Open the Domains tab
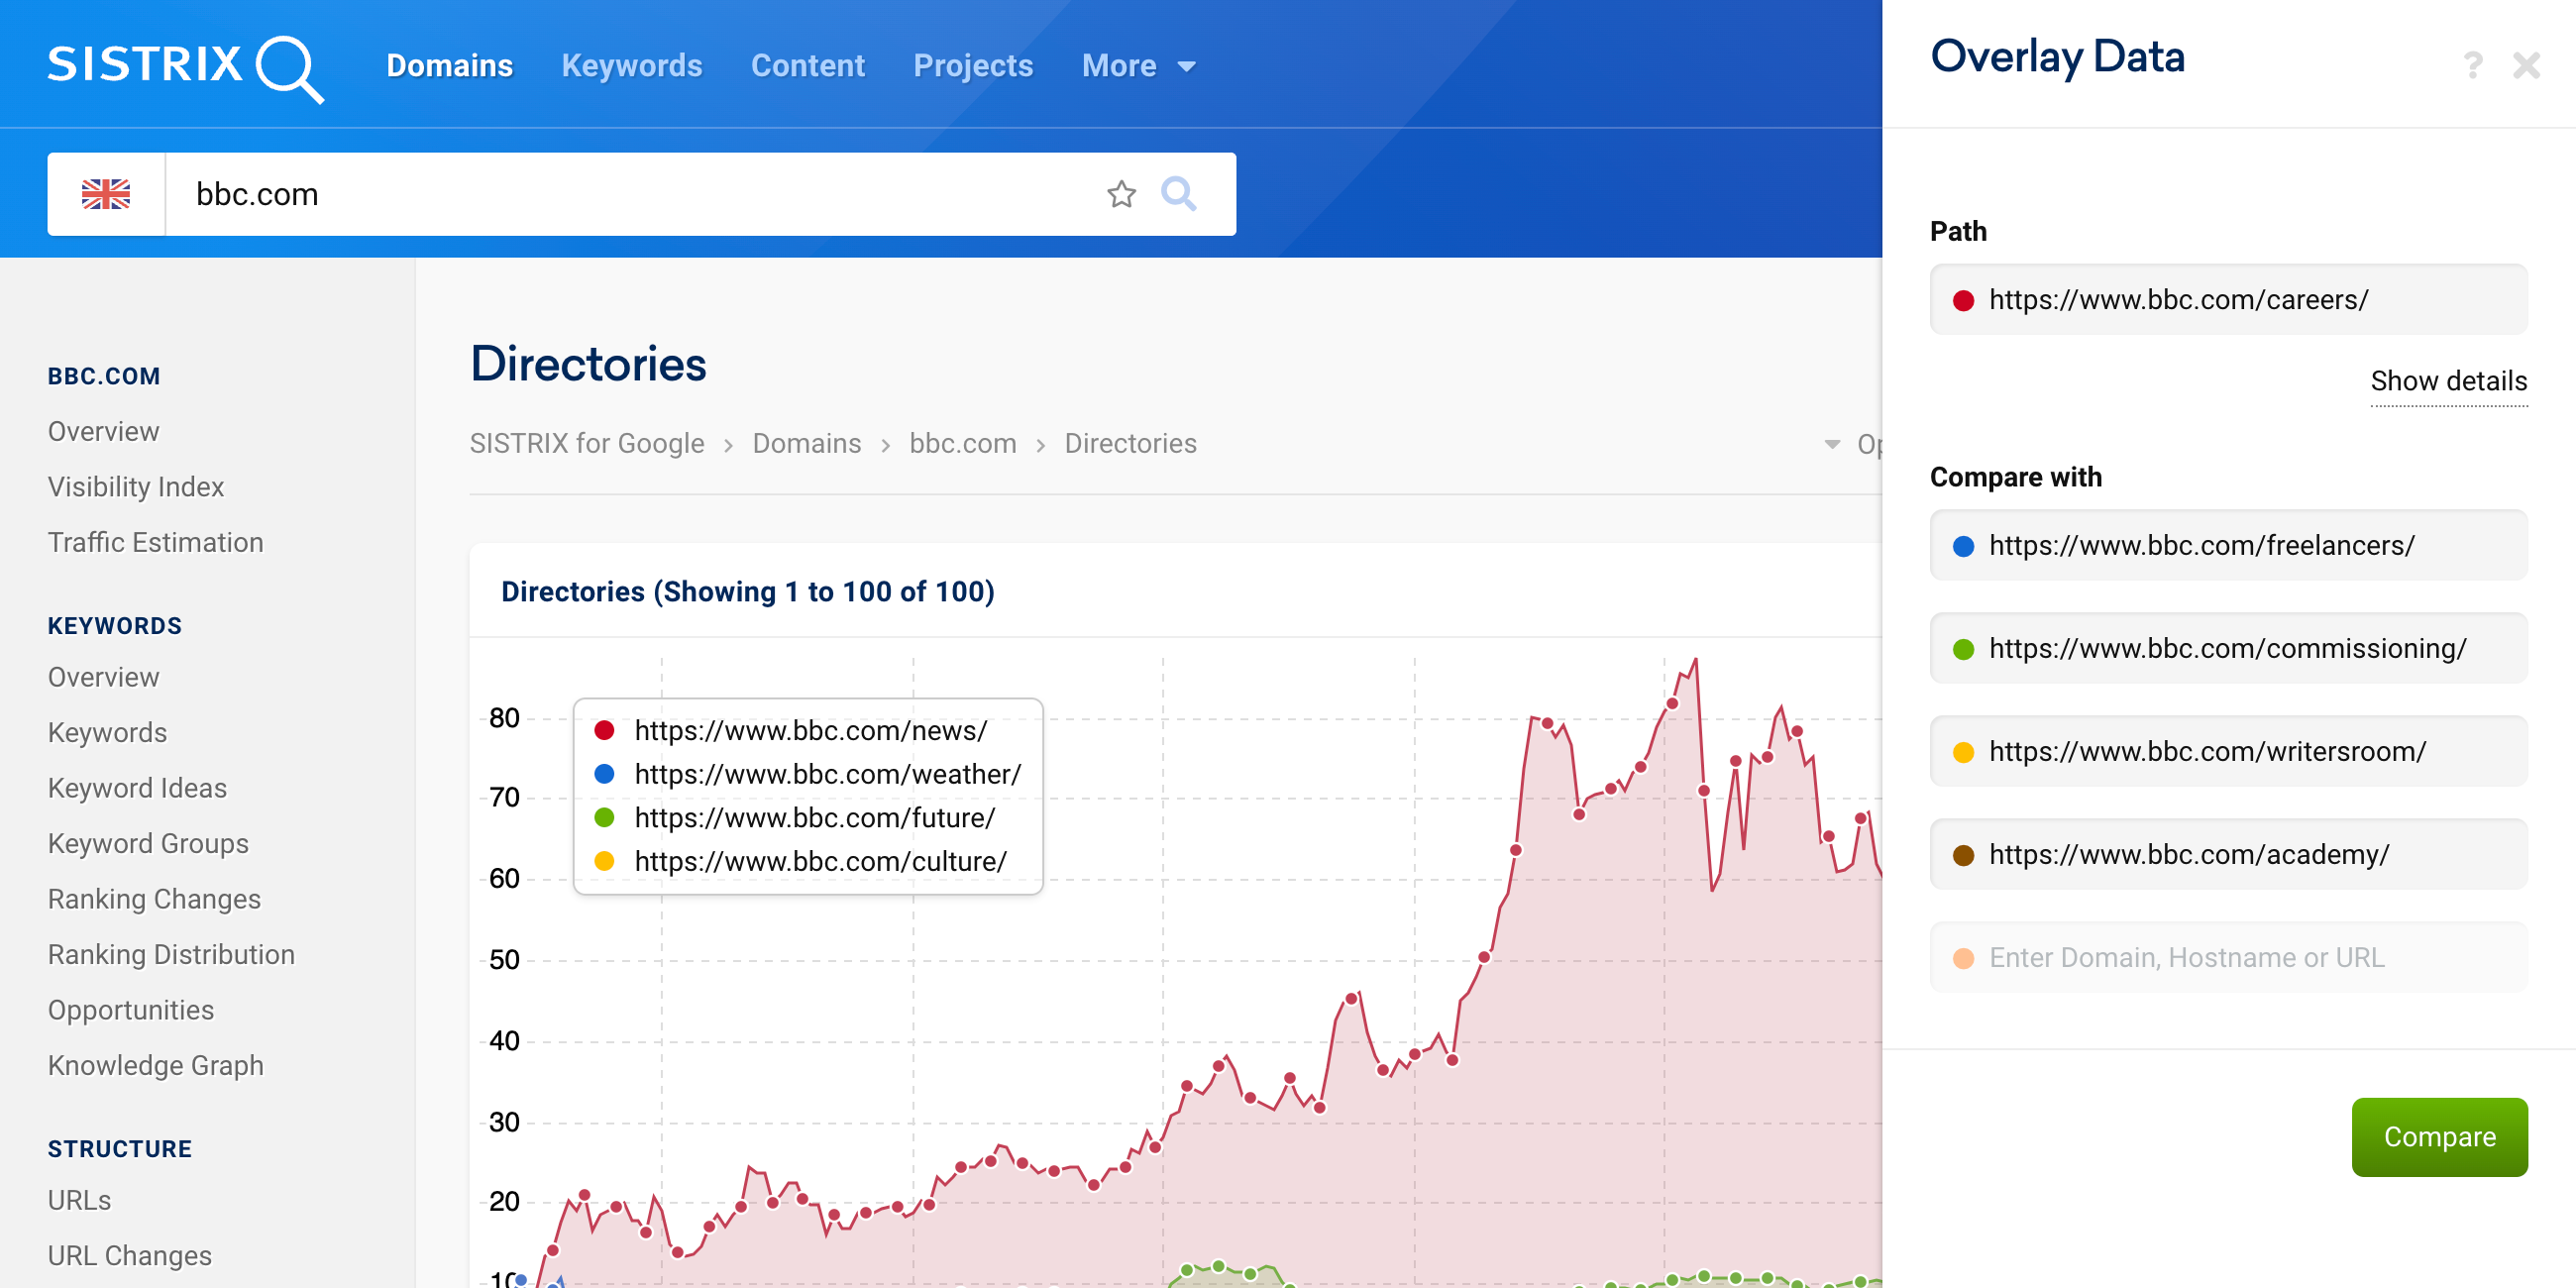 click(449, 66)
